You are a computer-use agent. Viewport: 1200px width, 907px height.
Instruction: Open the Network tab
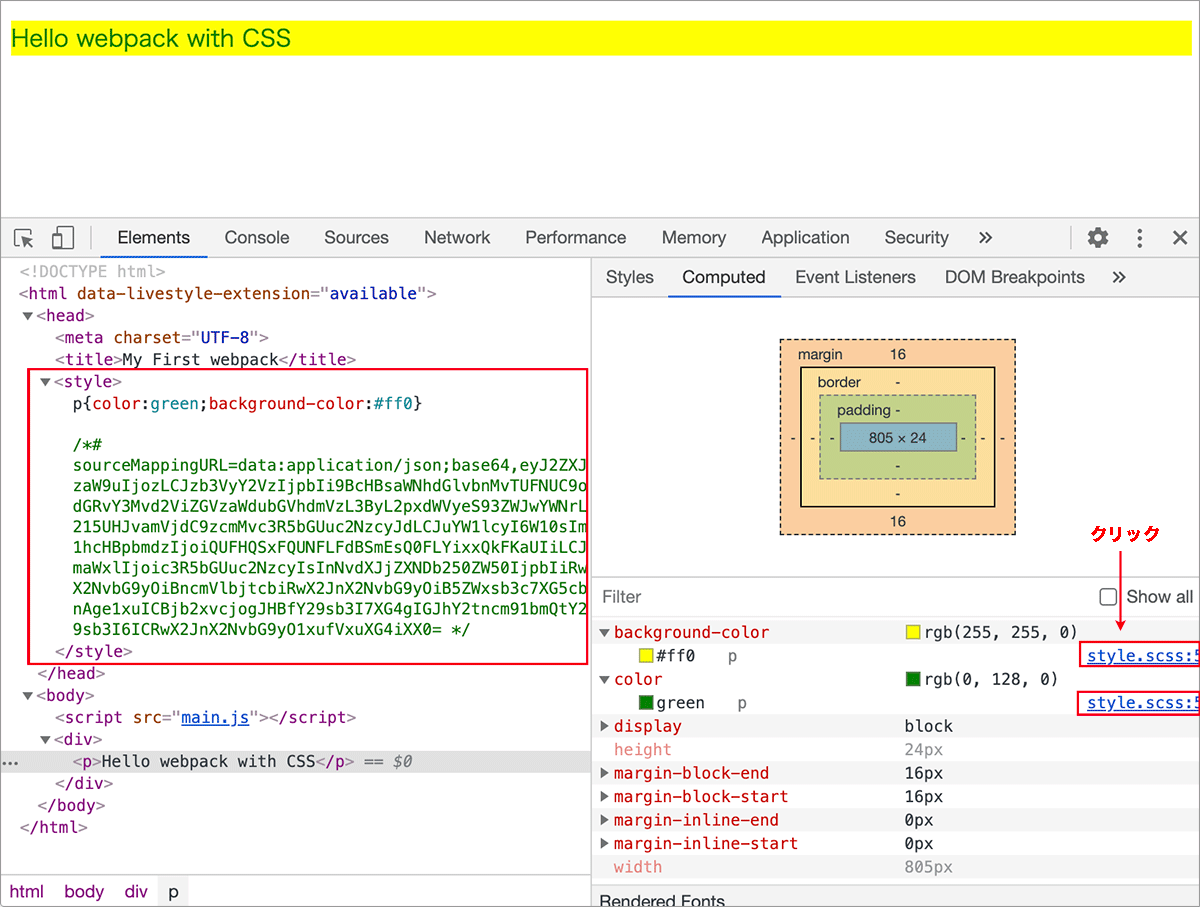(457, 238)
